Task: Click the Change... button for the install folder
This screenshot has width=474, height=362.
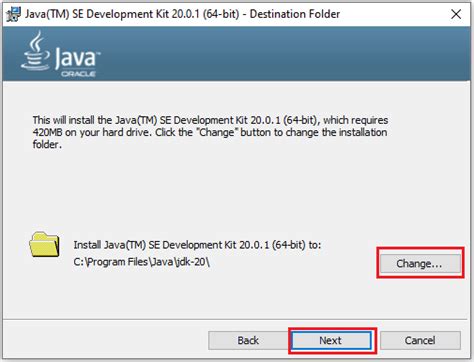Action: [420, 263]
